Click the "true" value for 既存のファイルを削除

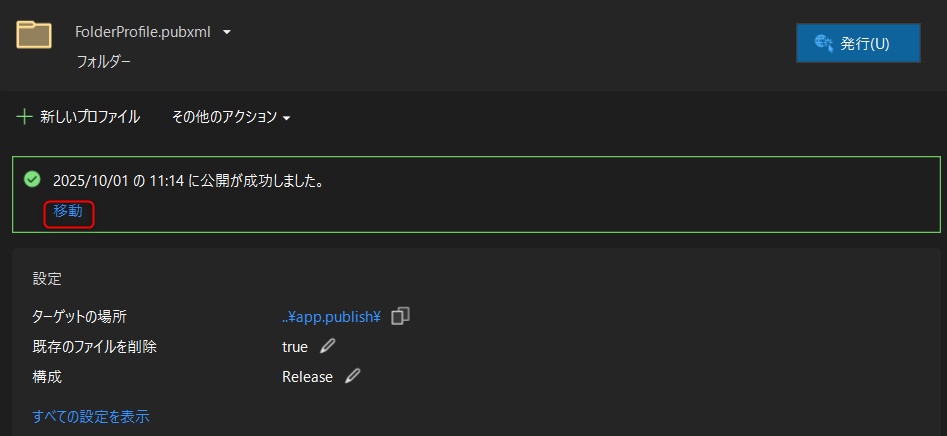pos(295,347)
